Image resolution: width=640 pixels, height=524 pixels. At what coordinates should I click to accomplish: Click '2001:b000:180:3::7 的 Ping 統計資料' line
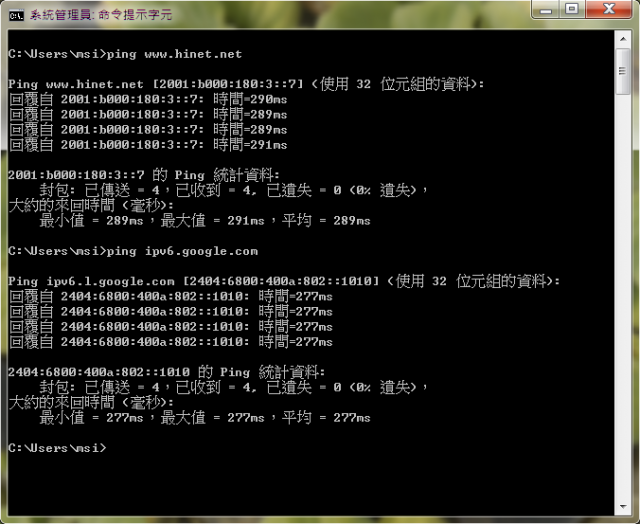pyautogui.click(x=144, y=175)
